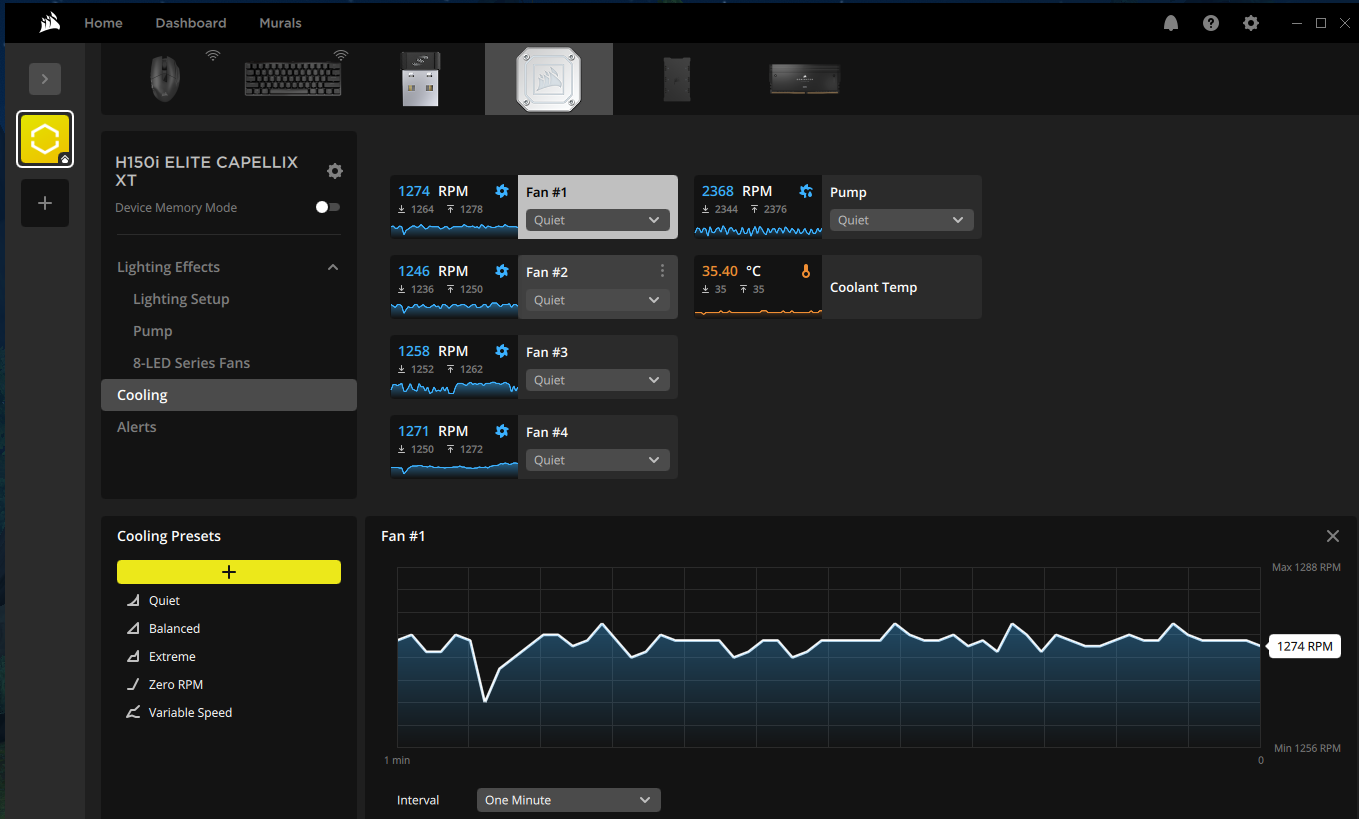Open Pump lighting menu item
This screenshot has width=1359, height=819.
[x=152, y=331]
